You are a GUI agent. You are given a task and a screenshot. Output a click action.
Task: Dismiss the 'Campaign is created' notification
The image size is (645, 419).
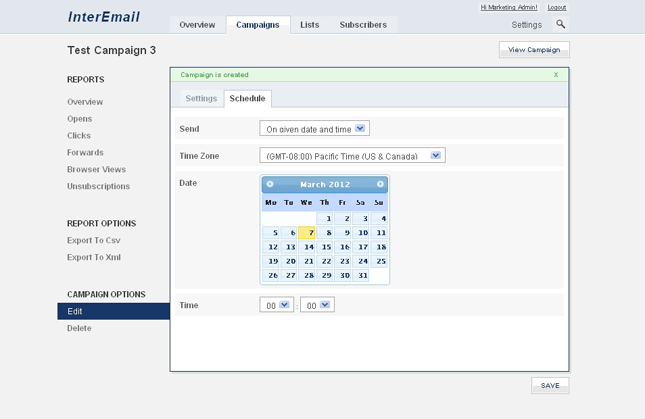coord(556,75)
